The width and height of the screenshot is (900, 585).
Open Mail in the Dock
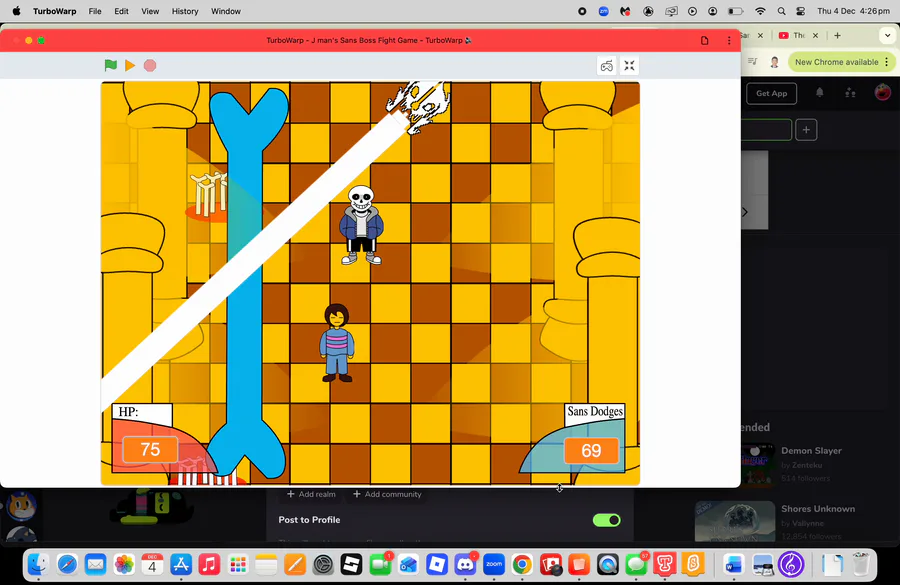click(x=95, y=565)
